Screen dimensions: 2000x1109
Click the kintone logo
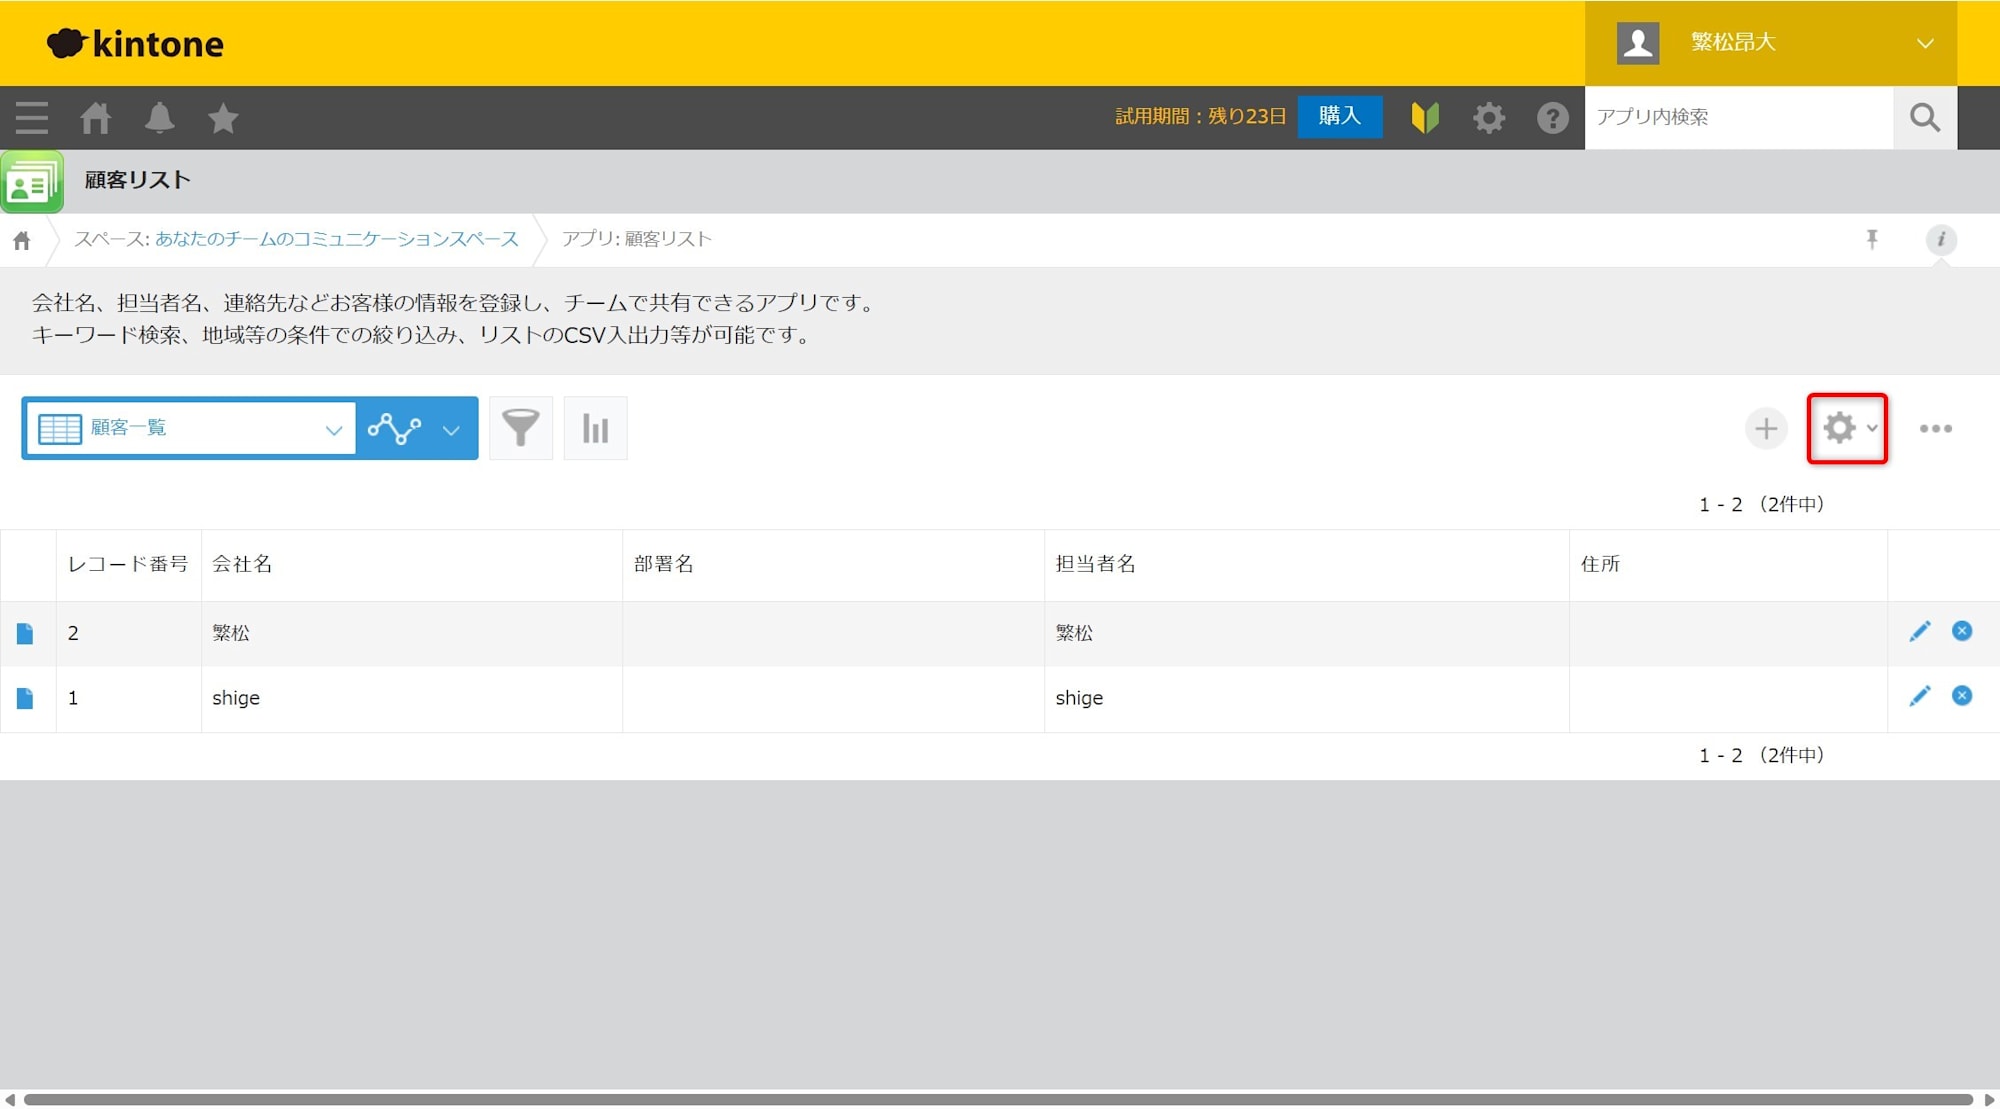135,43
